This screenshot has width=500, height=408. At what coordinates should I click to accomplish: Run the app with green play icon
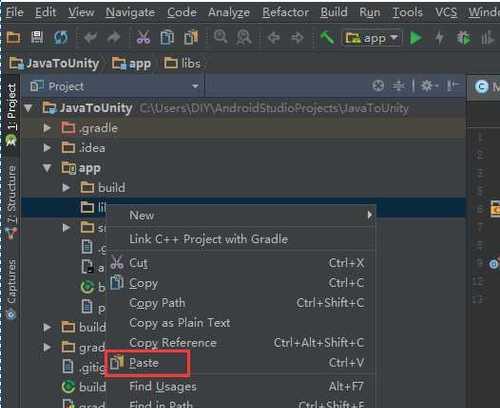pos(416,38)
